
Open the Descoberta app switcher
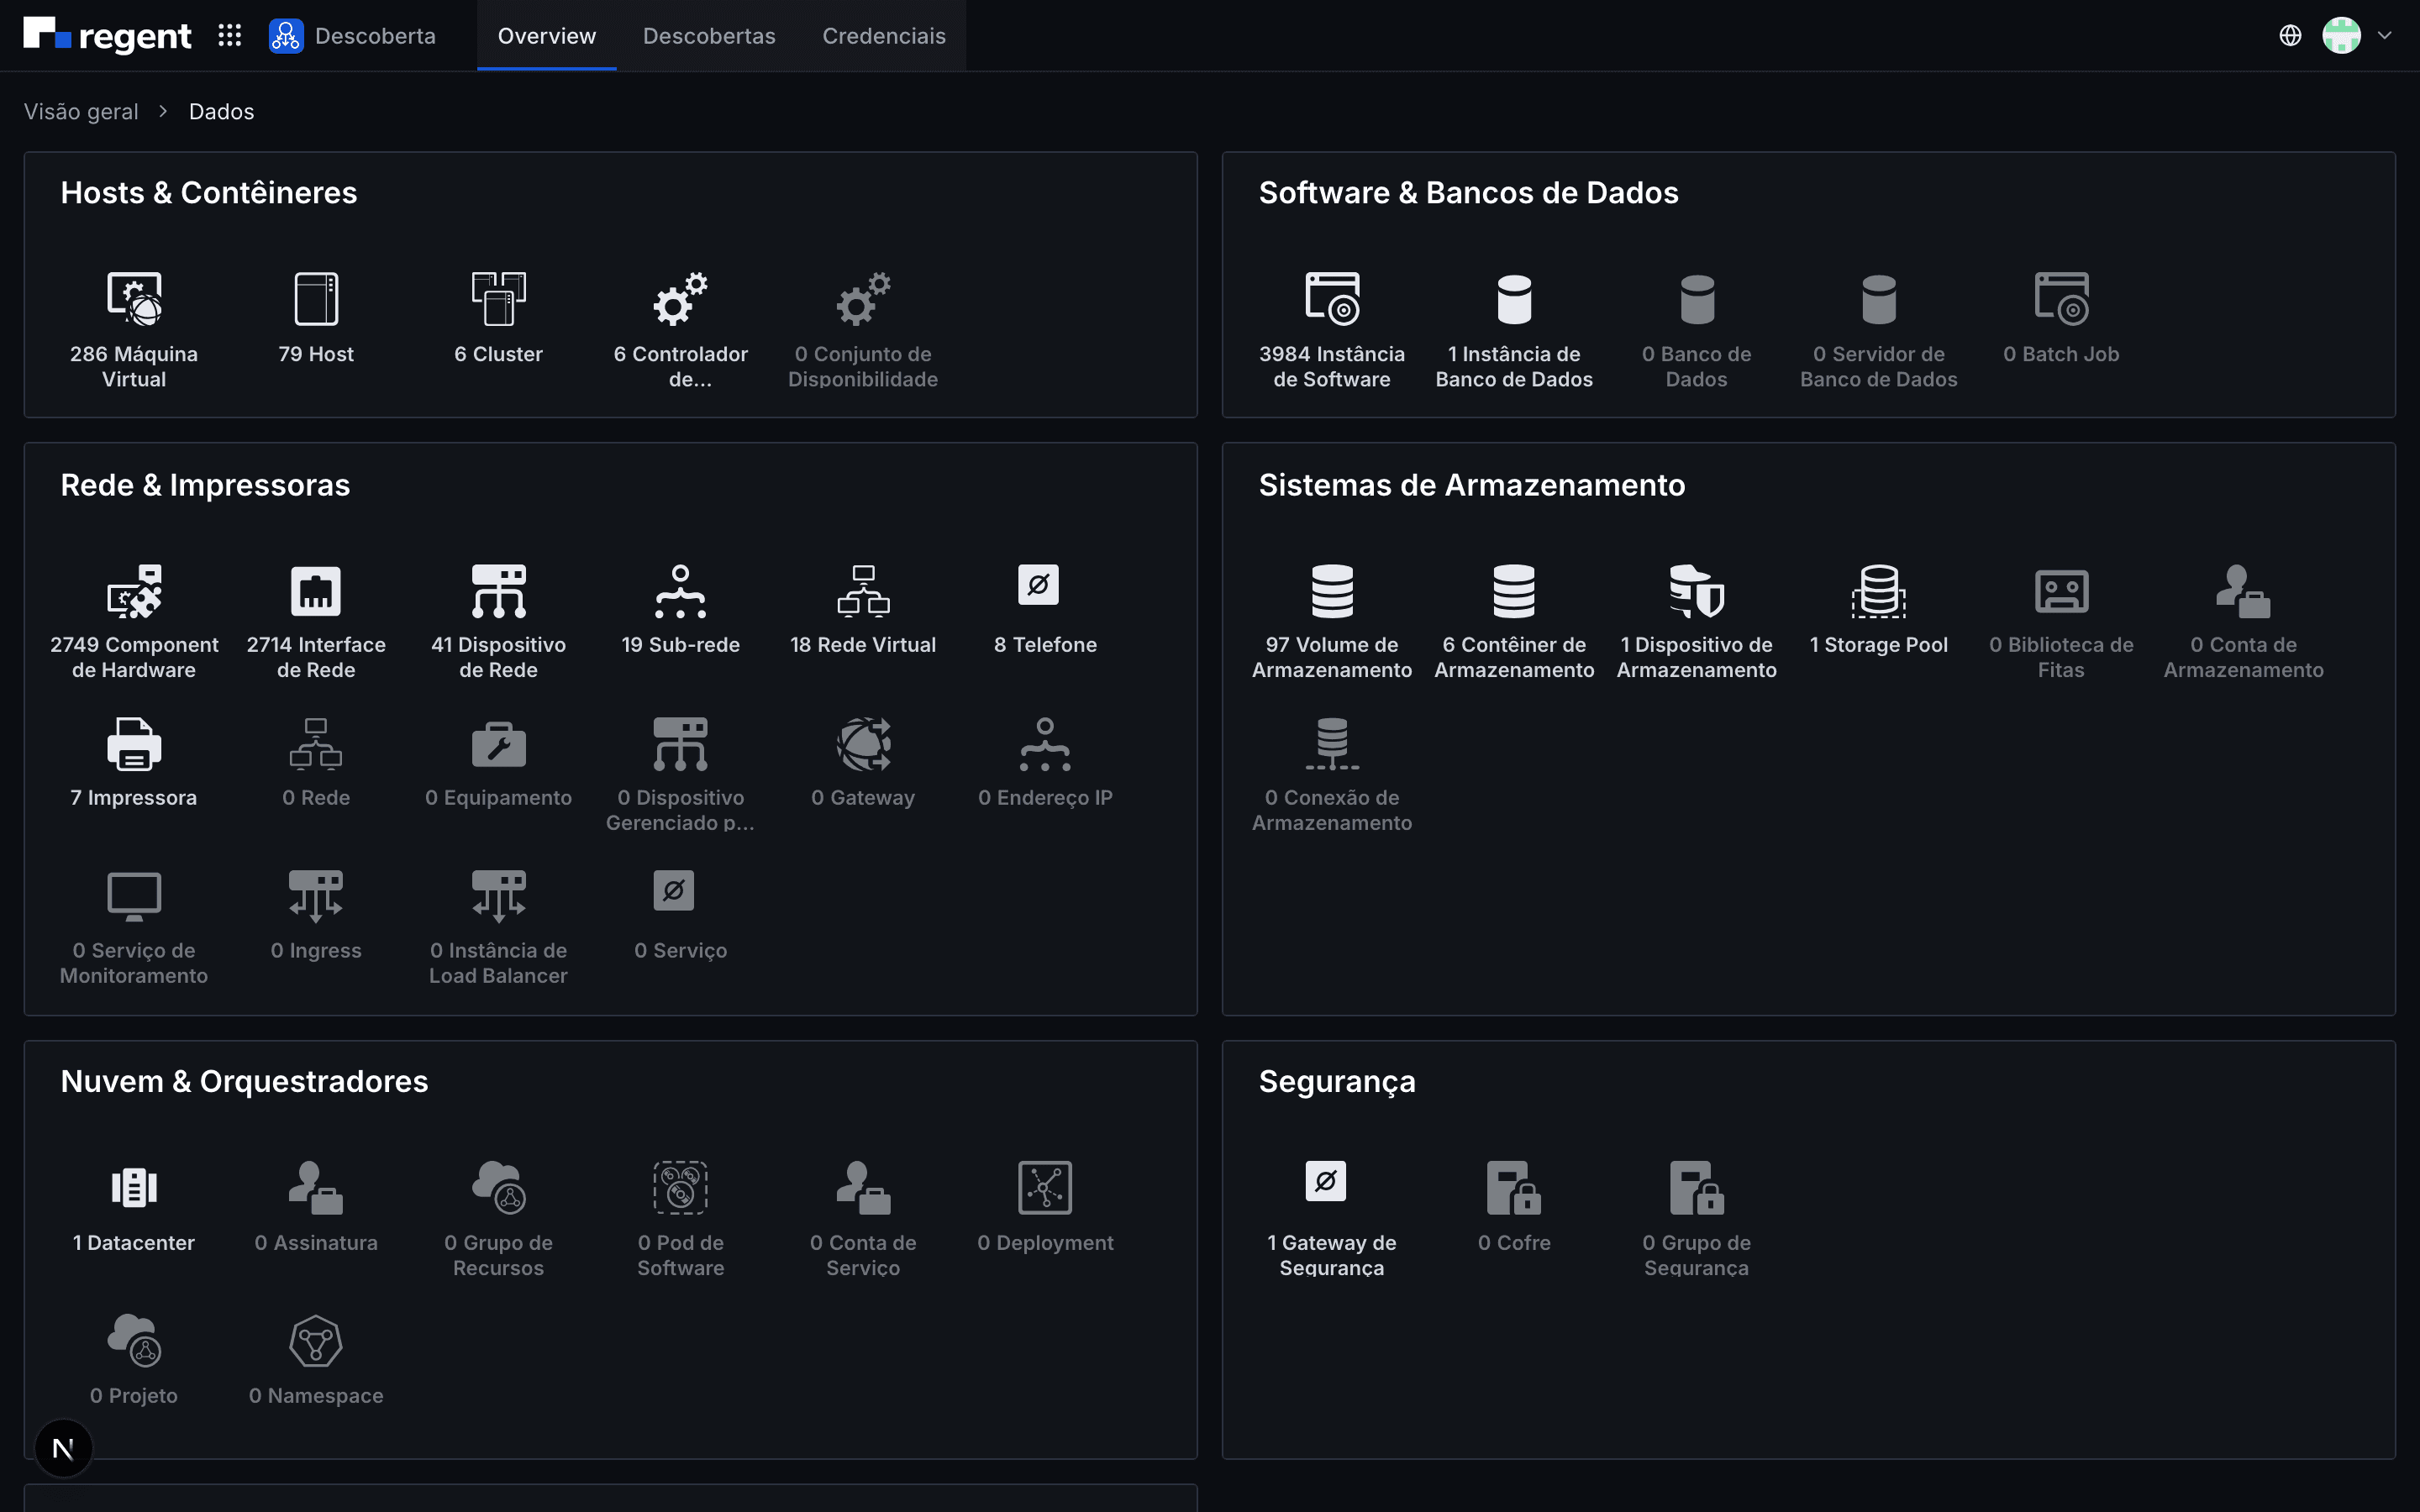point(353,36)
